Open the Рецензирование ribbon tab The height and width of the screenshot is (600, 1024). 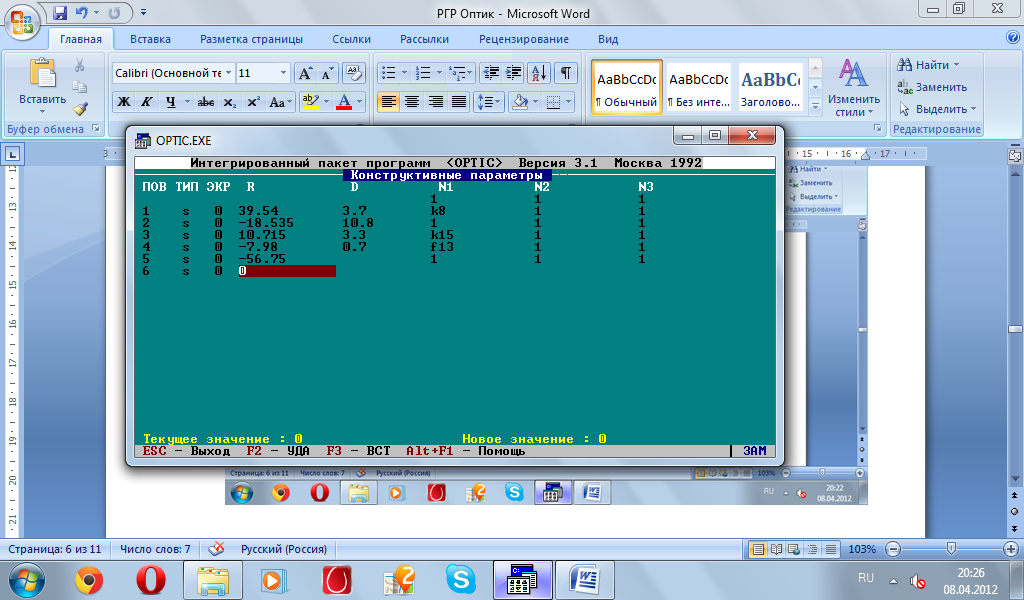[524, 39]
